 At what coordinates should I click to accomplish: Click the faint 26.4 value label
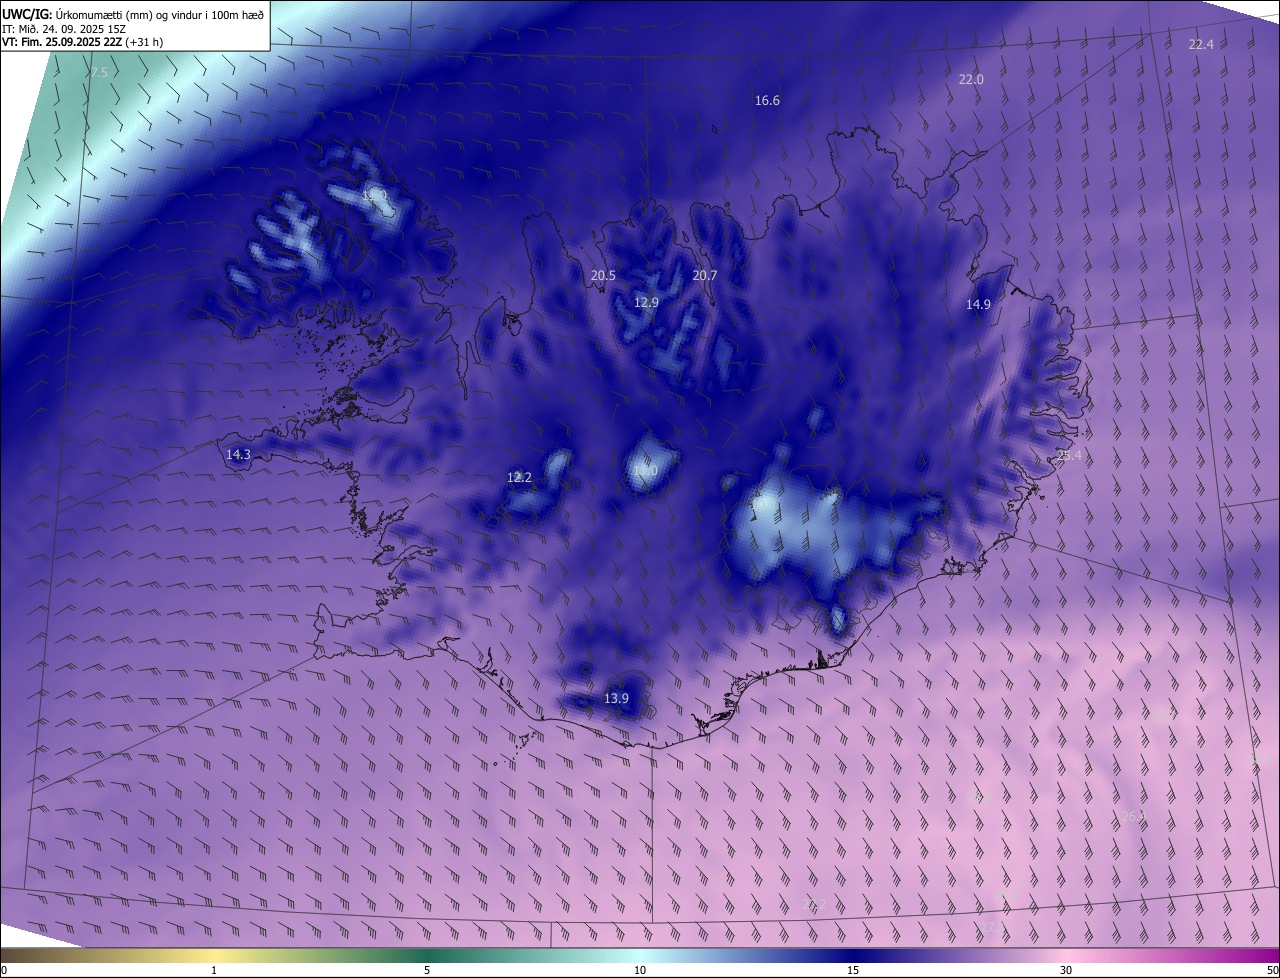click(1134, 817)
